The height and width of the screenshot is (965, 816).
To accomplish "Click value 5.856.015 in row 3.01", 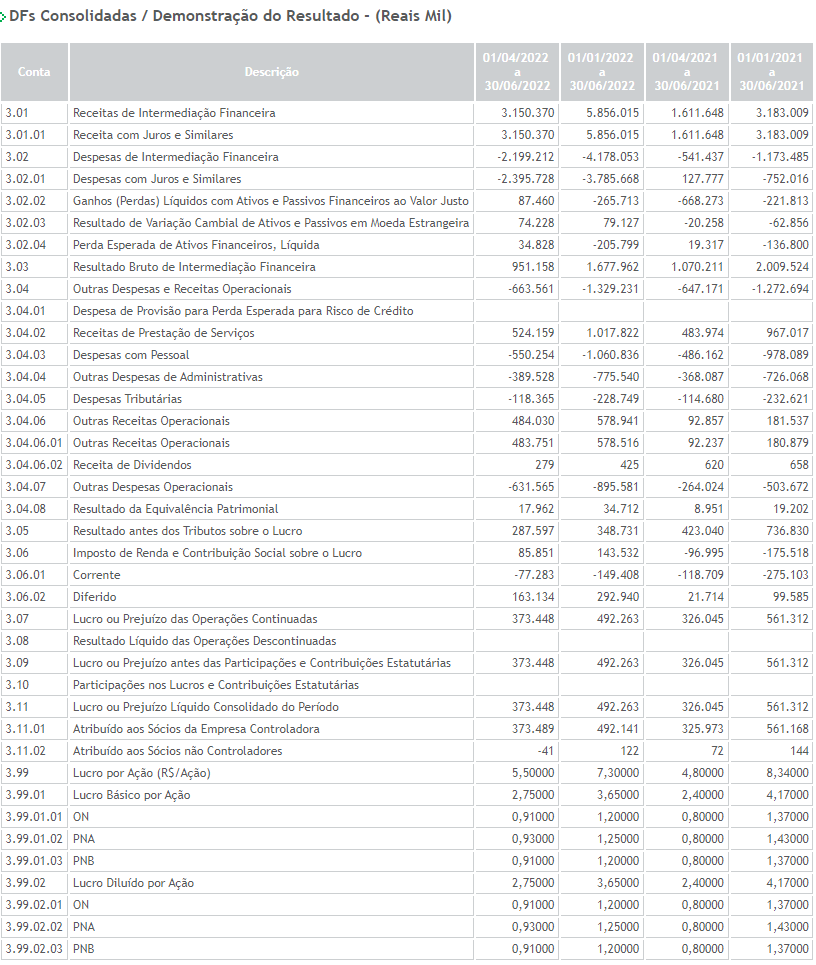I will pyautogui.click(x=612, y=113).
